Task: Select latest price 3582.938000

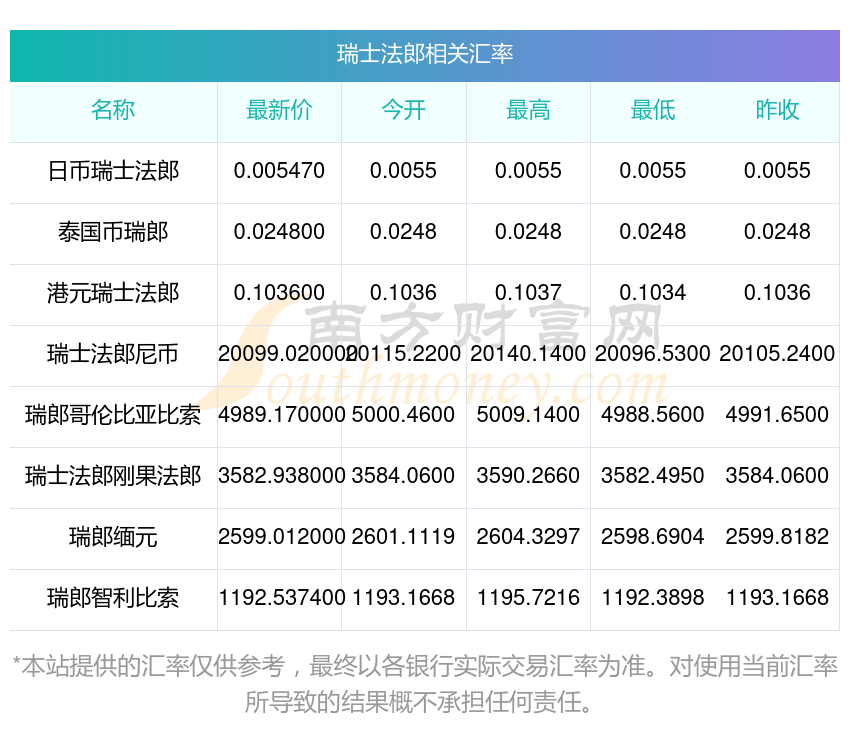Action: (281, 476)
